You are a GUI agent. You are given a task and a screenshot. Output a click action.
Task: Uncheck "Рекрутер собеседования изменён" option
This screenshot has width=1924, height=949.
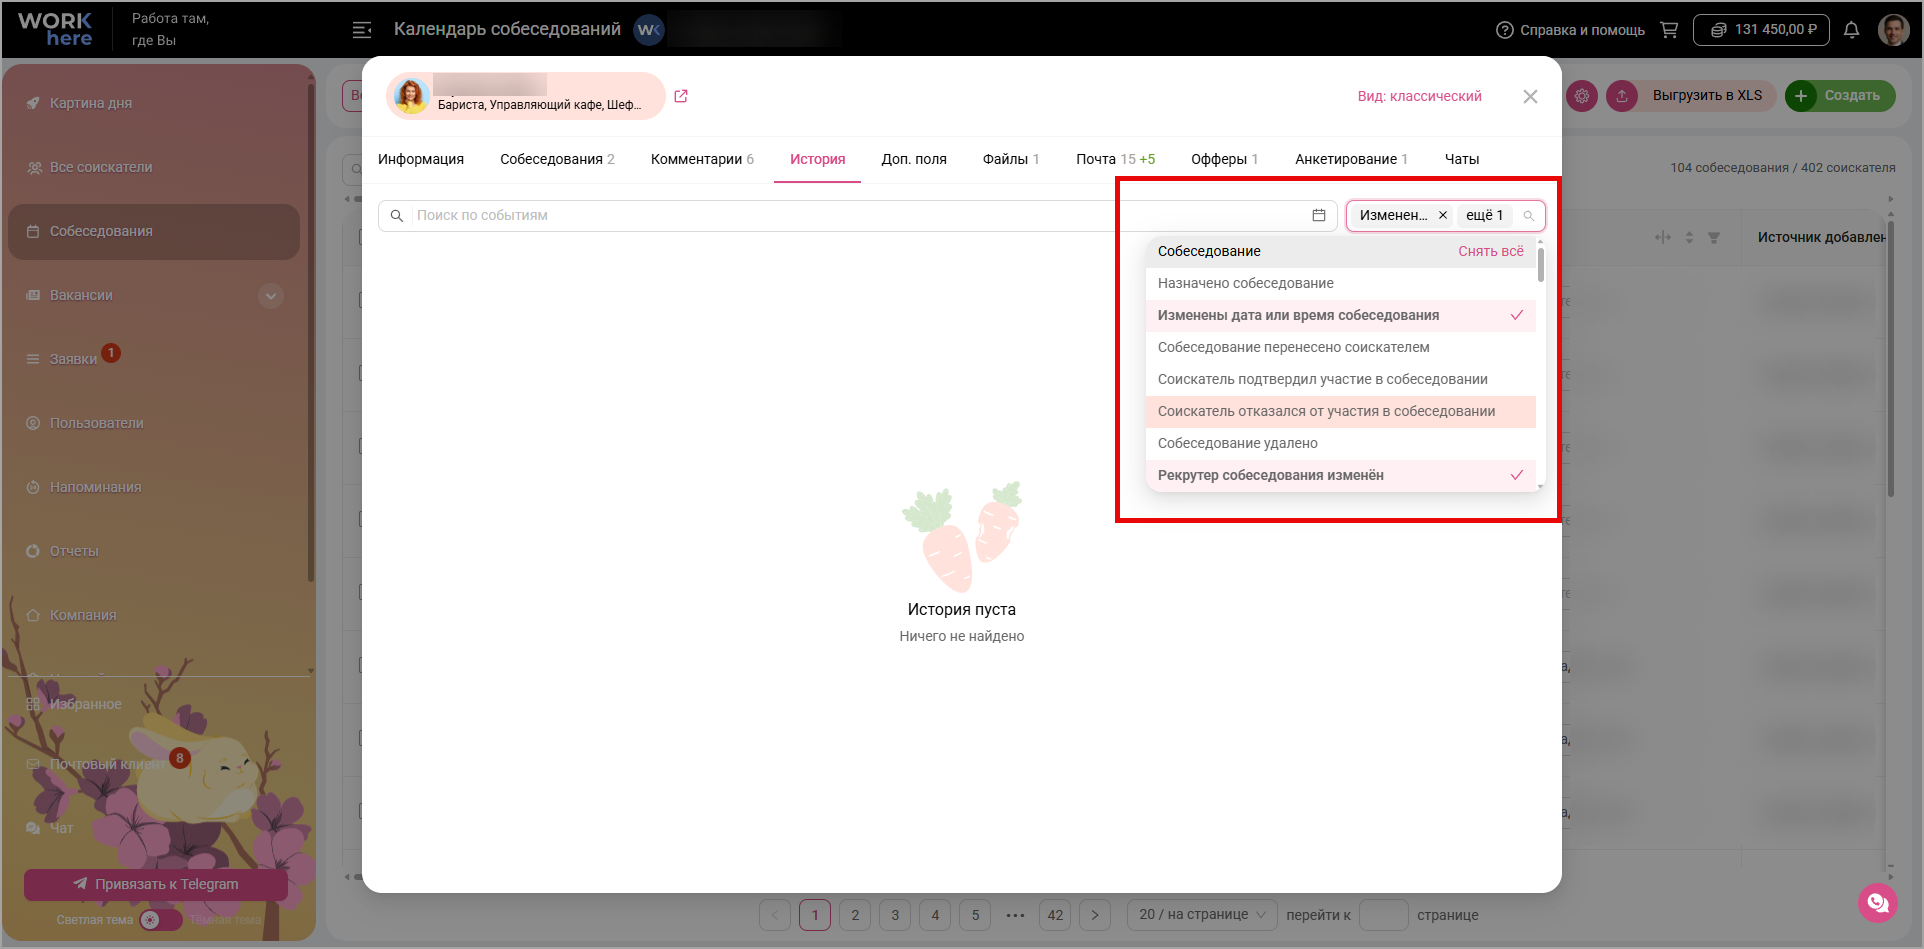(1340, 475)
